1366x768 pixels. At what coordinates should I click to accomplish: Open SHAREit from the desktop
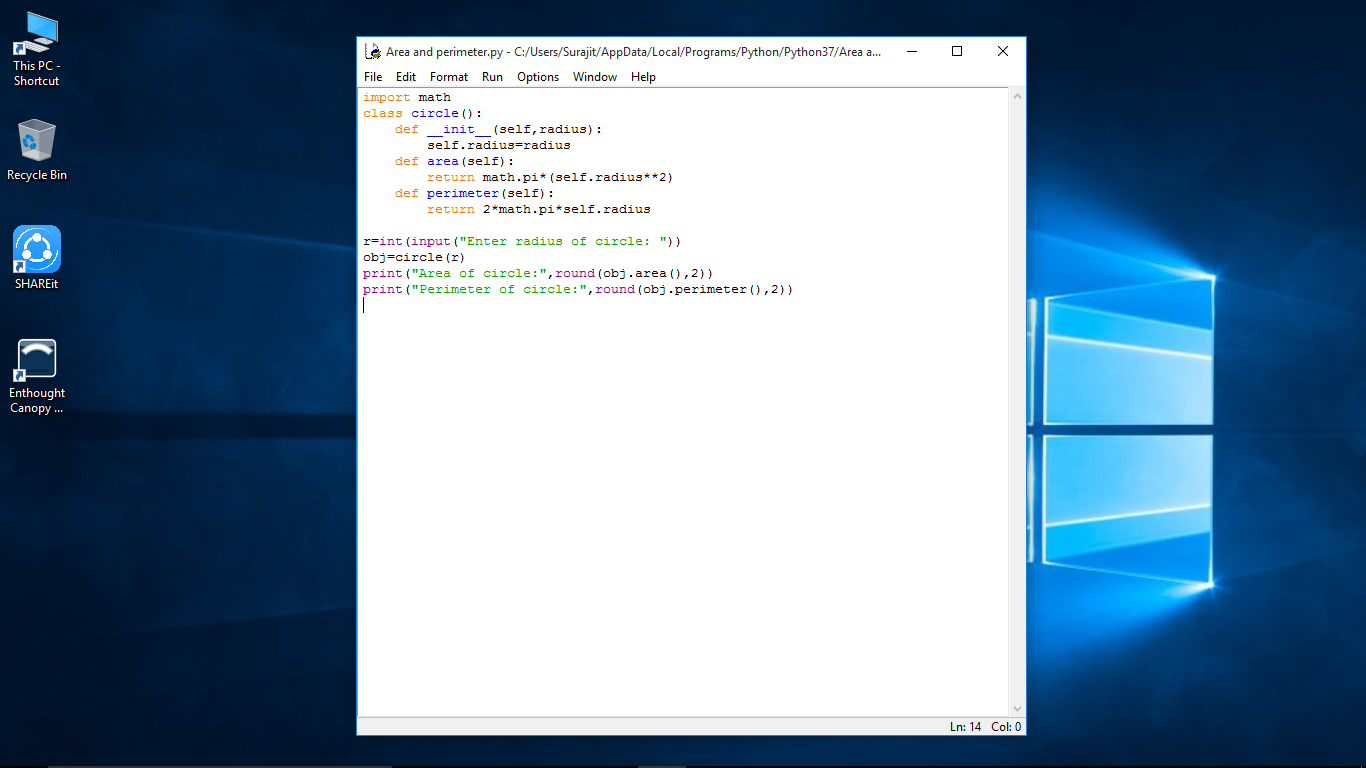point(36,250)
